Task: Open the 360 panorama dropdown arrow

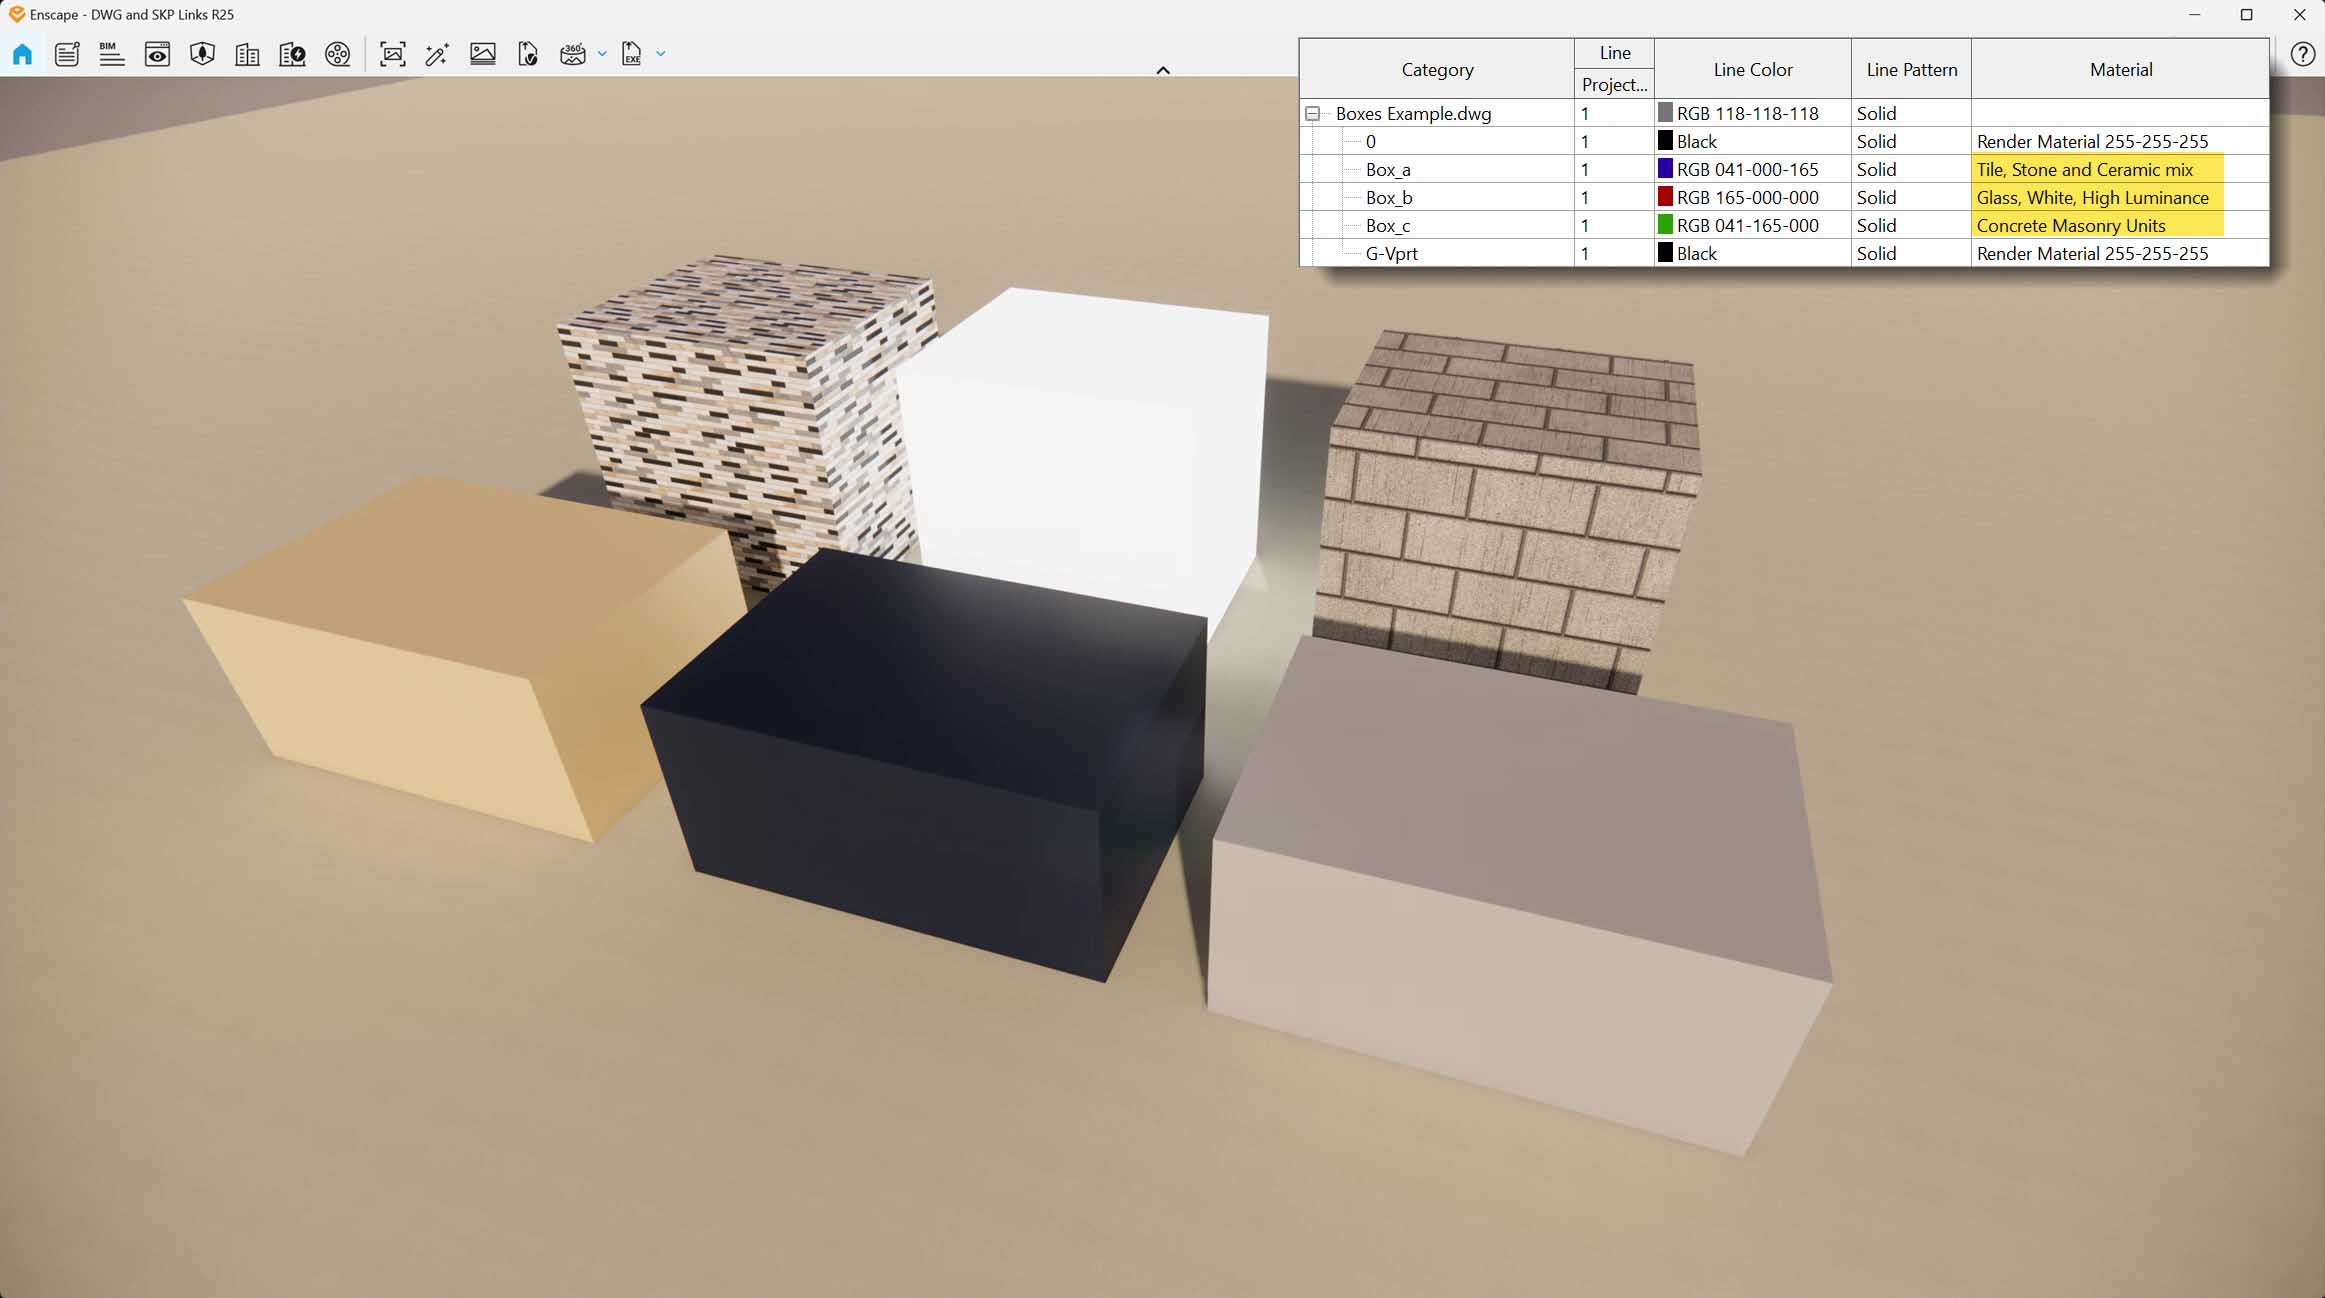Action: 601,54
